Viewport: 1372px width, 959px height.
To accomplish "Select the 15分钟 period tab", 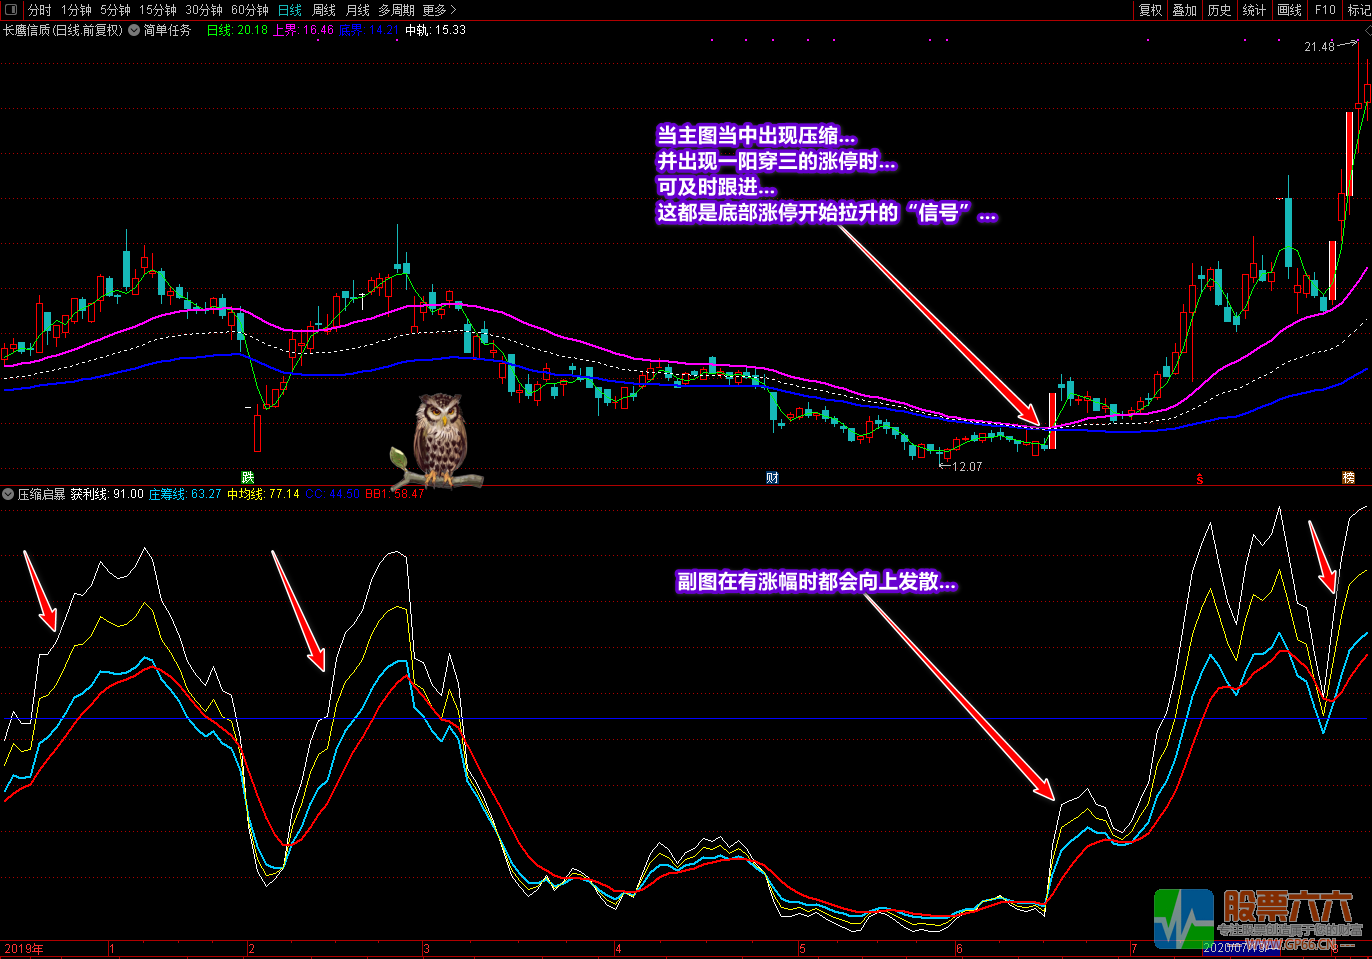I will [158, 10].
